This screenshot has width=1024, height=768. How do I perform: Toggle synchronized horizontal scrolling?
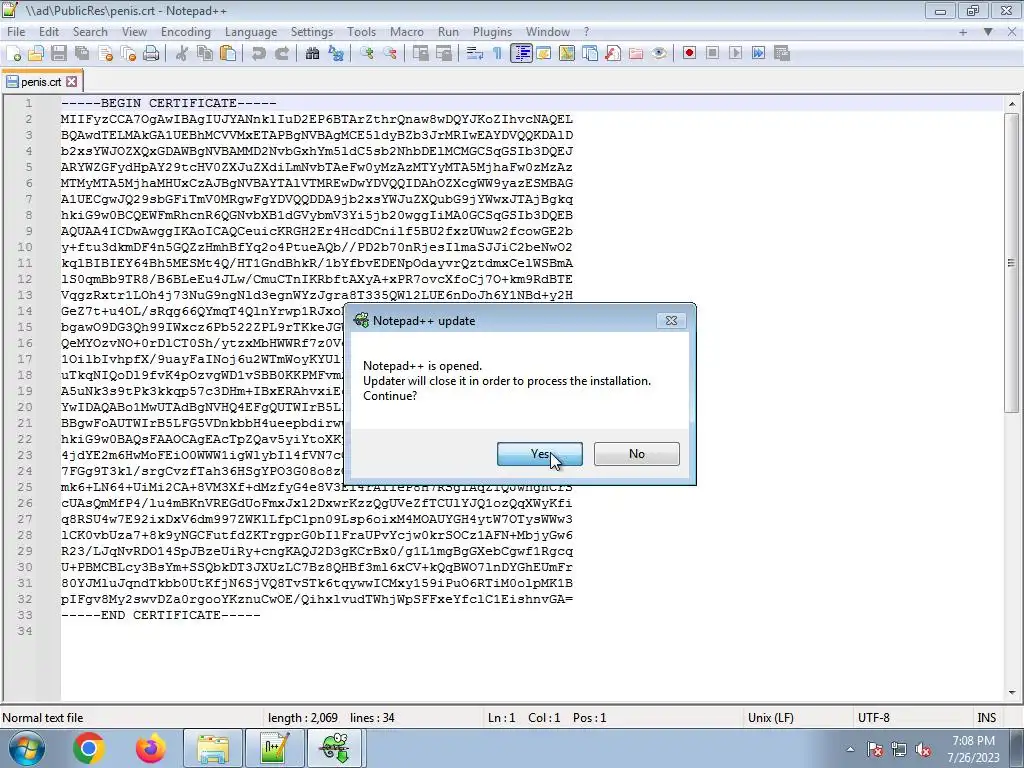443,54
